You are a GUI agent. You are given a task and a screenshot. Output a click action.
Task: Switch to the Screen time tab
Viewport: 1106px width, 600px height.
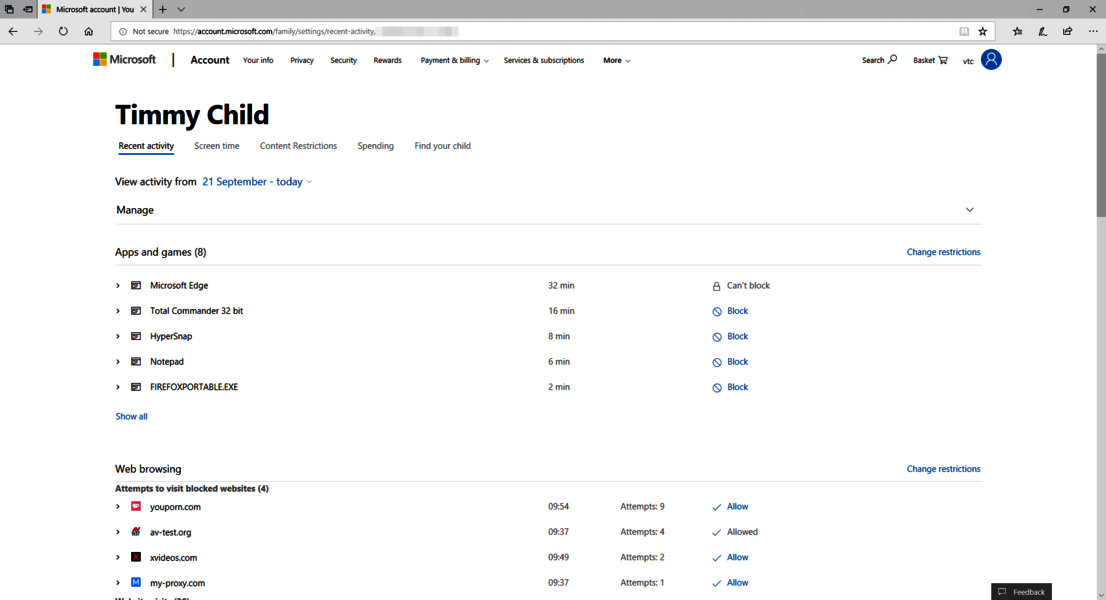[x=216, y=146]
